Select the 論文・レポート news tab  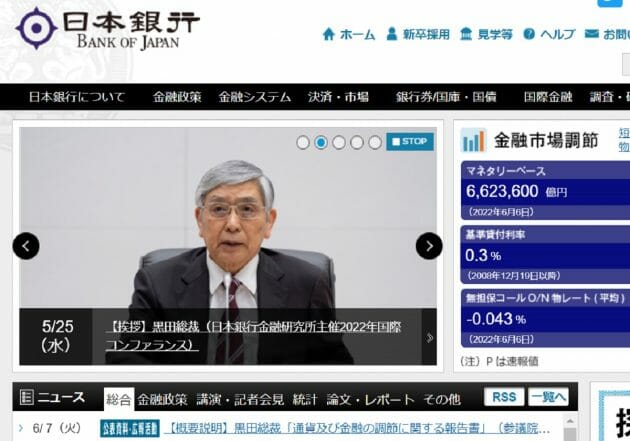coord(370,399)
